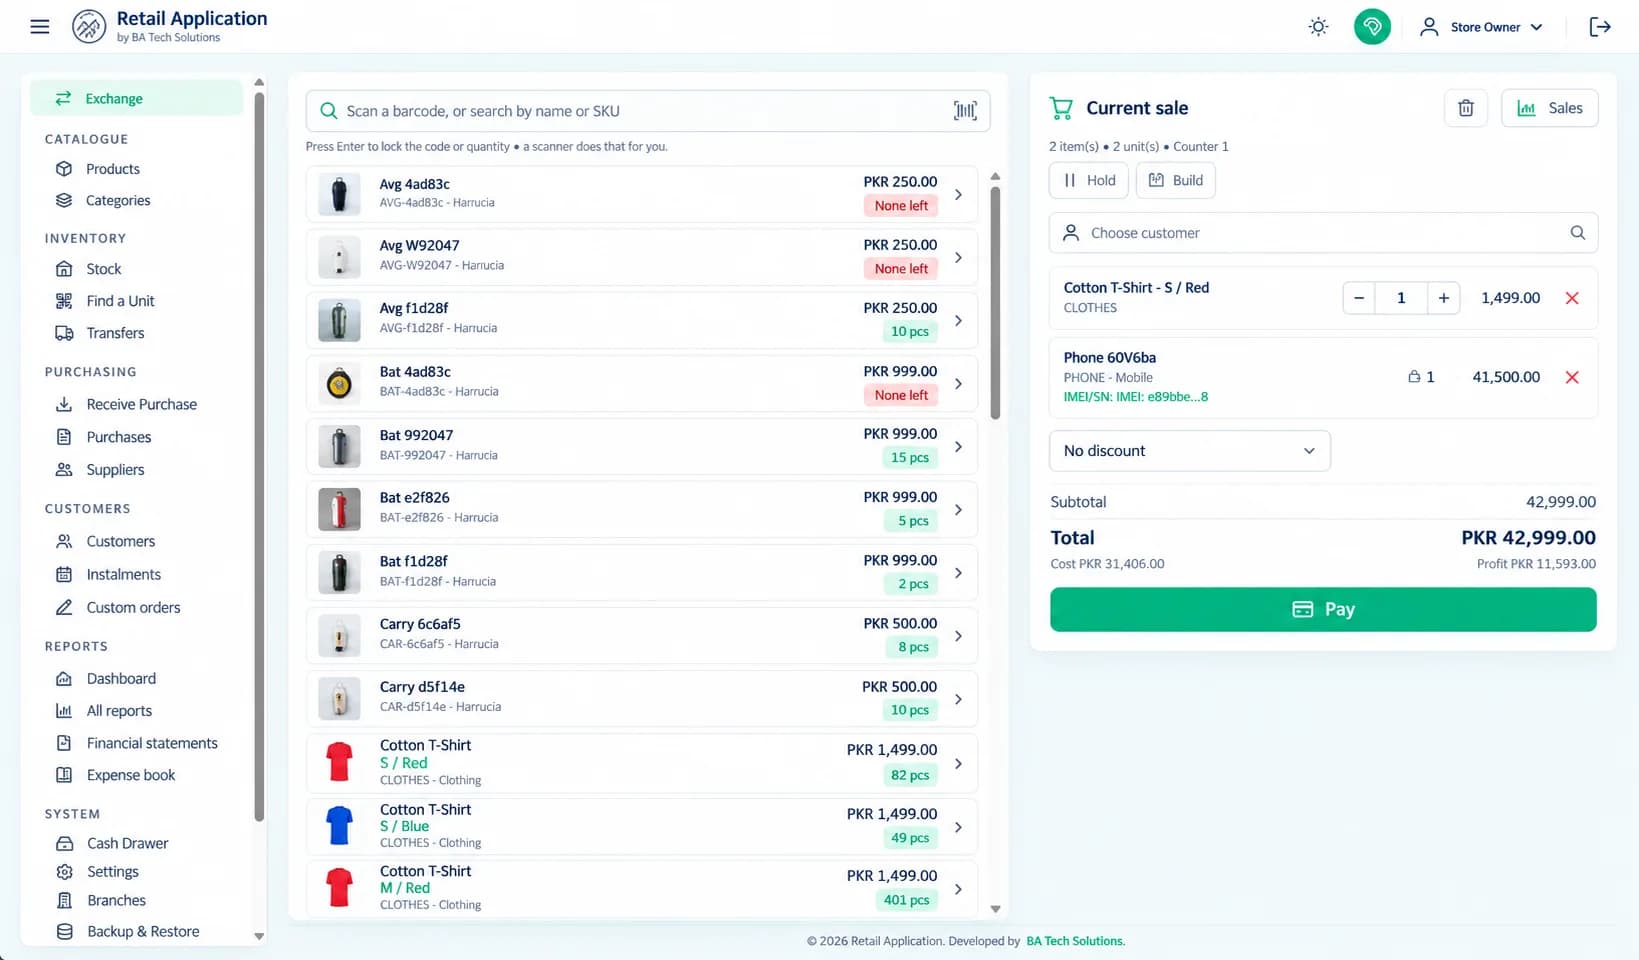Viewport: 1639px width, 960px height.
Task: Click the Build button
Action: click(x=1175, y=180)
